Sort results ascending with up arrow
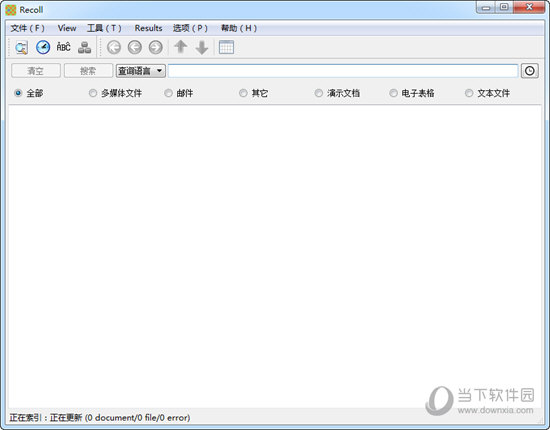The height and width of the screenshot is (430, 550). pyautogui.click(x=181, y=47)
